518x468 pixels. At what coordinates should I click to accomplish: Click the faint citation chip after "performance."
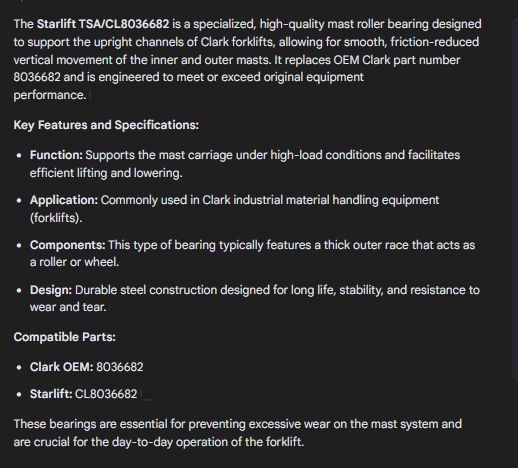(147, 96)
